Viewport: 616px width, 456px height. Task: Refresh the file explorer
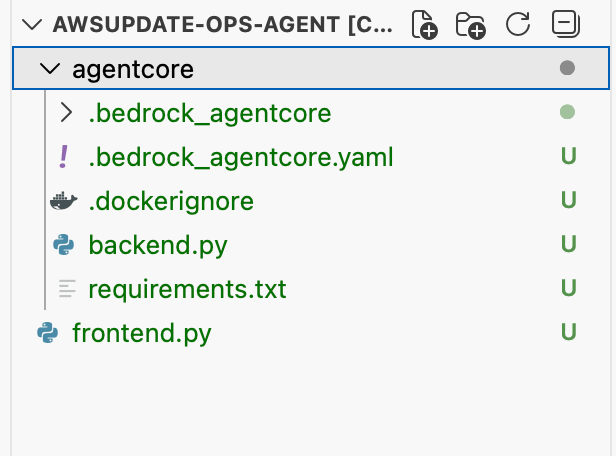(518, 24)
